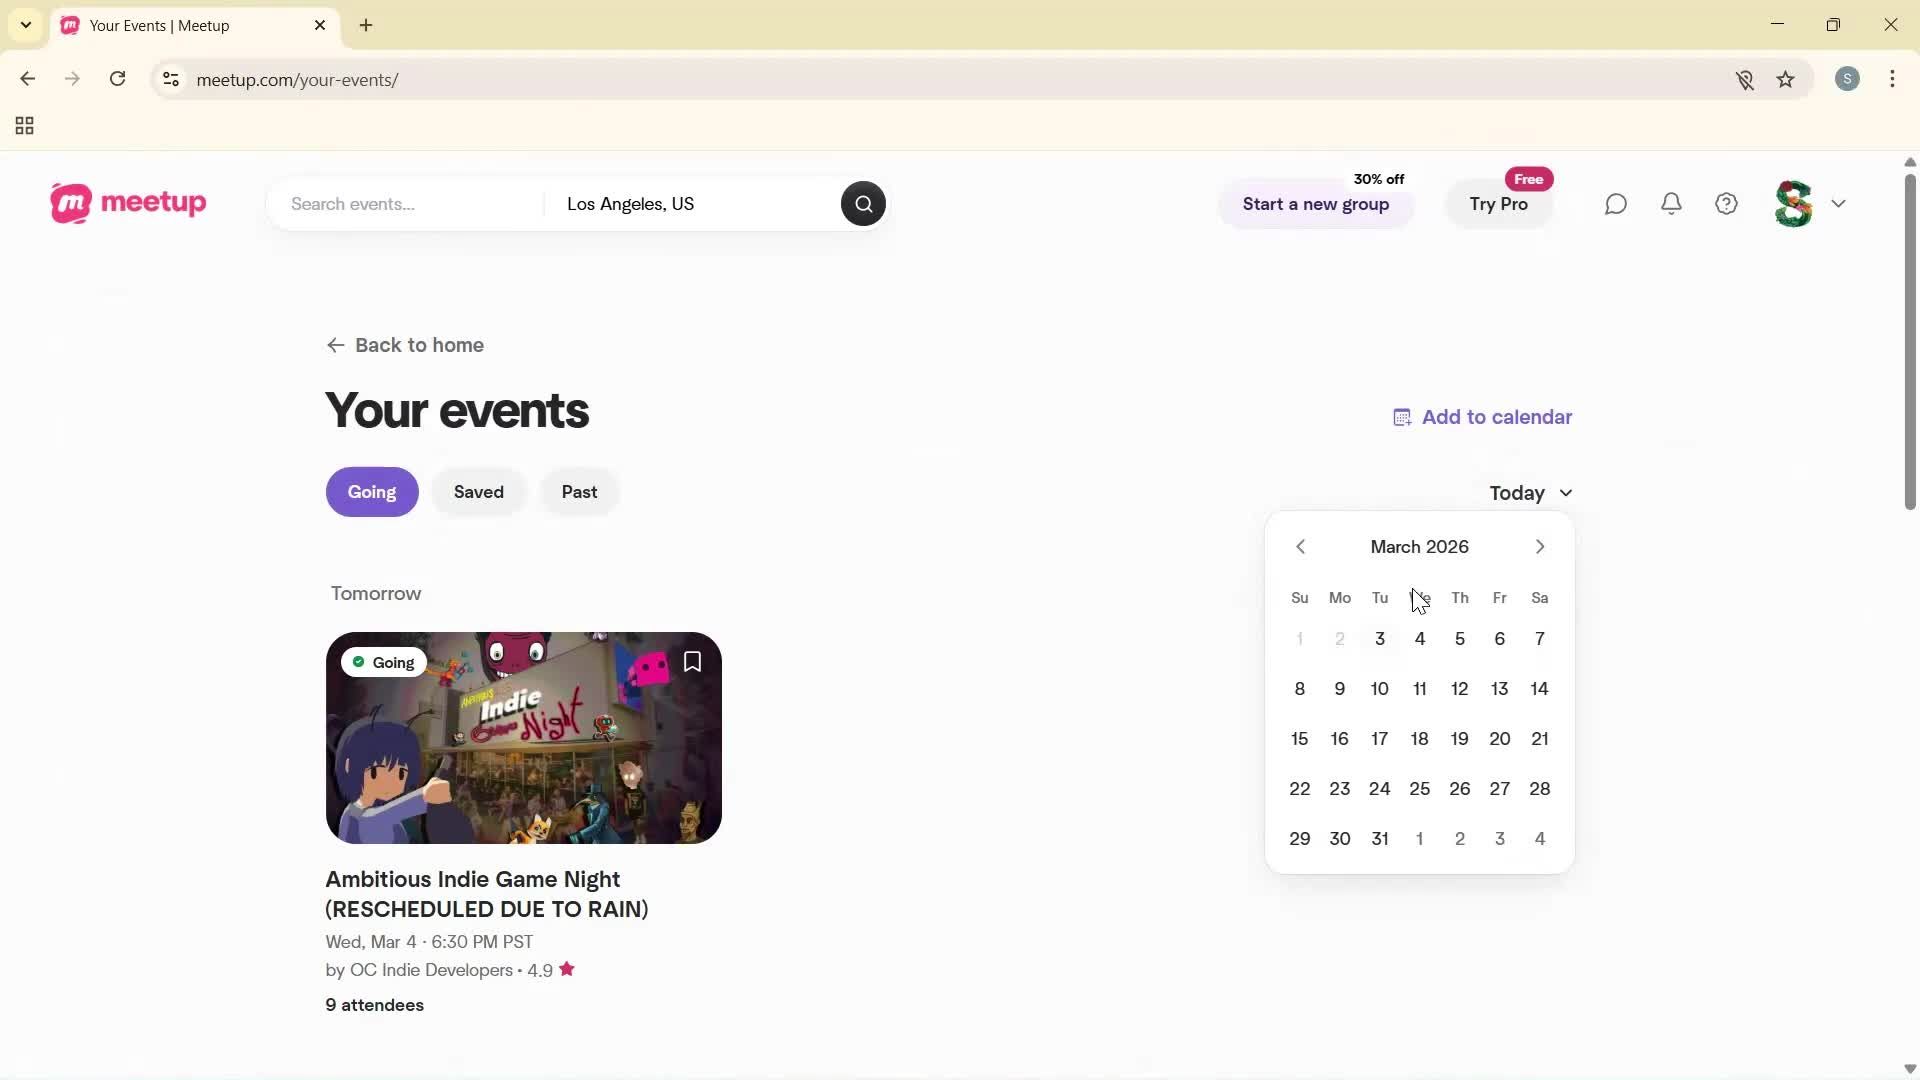Open the help question mark icon
The width and height of the screenshot is (1920, 1080).
[x=1727, y=203]
